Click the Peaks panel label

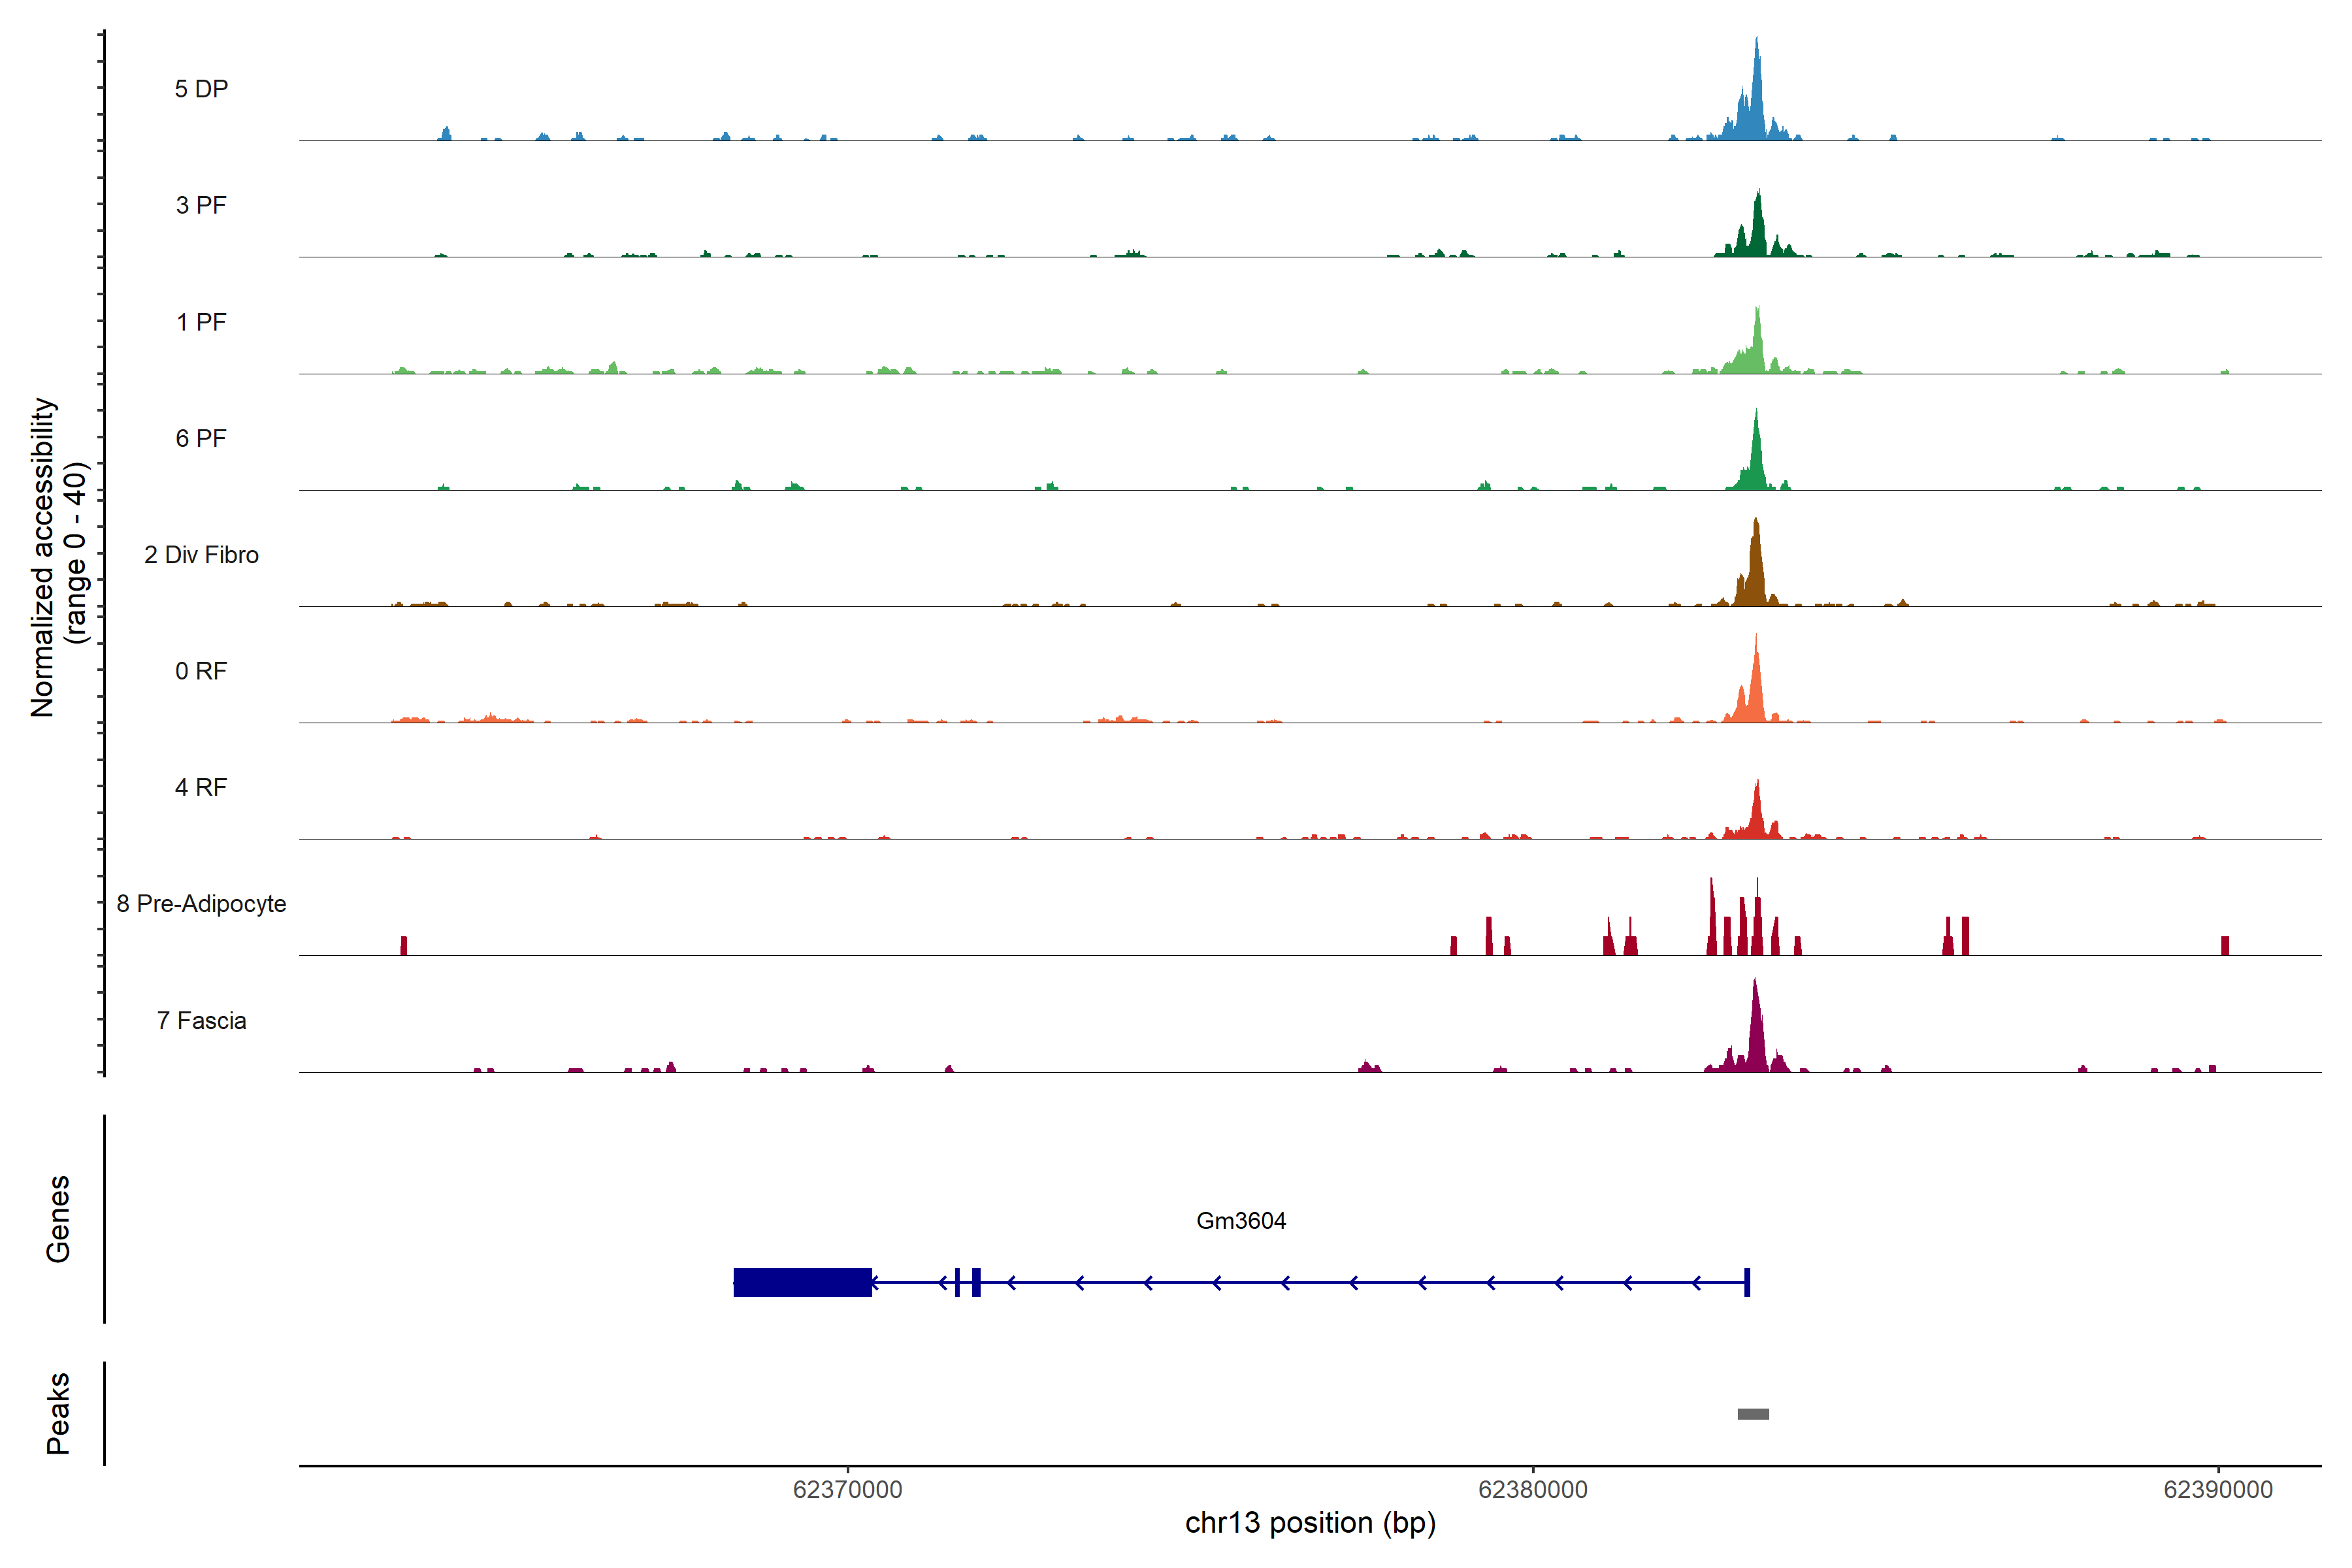58,1413
